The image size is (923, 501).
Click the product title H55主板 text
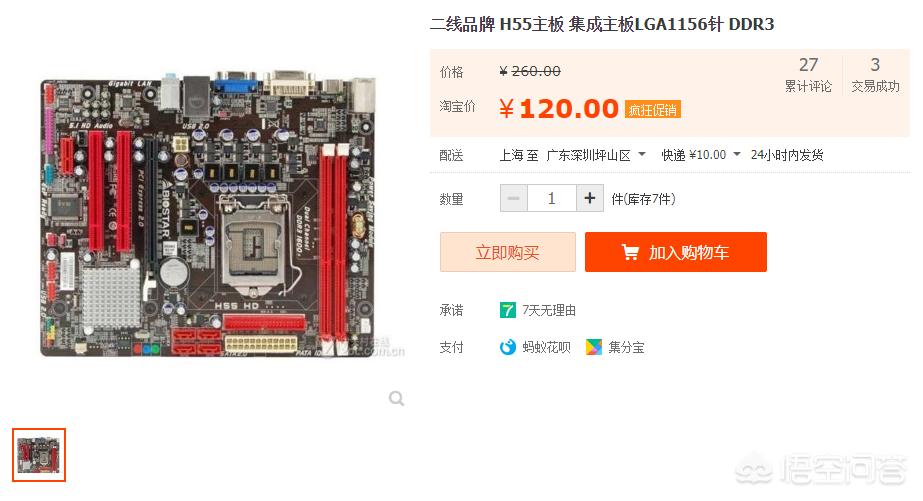click(x=532, y=24)
